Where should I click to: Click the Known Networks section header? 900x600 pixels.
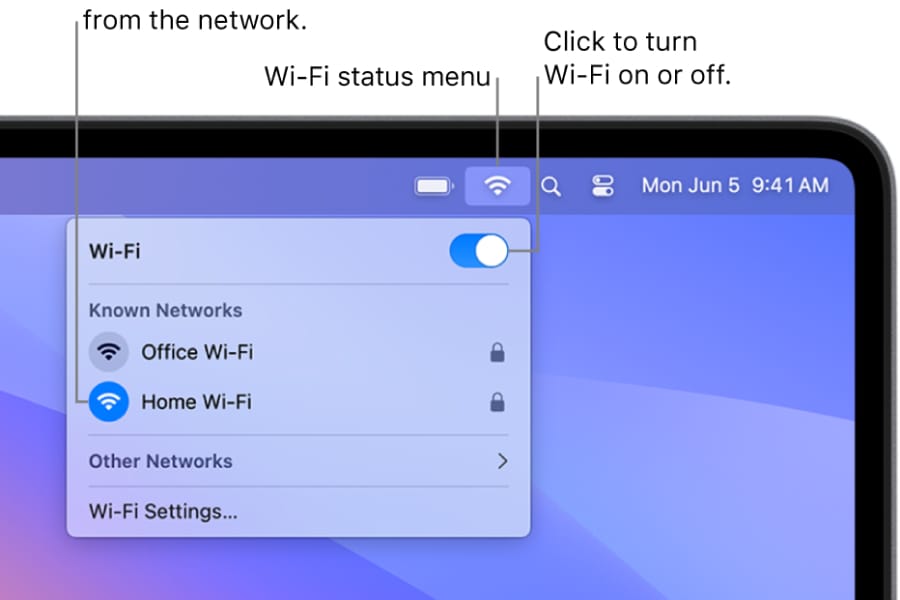click(x=165, y=310)
